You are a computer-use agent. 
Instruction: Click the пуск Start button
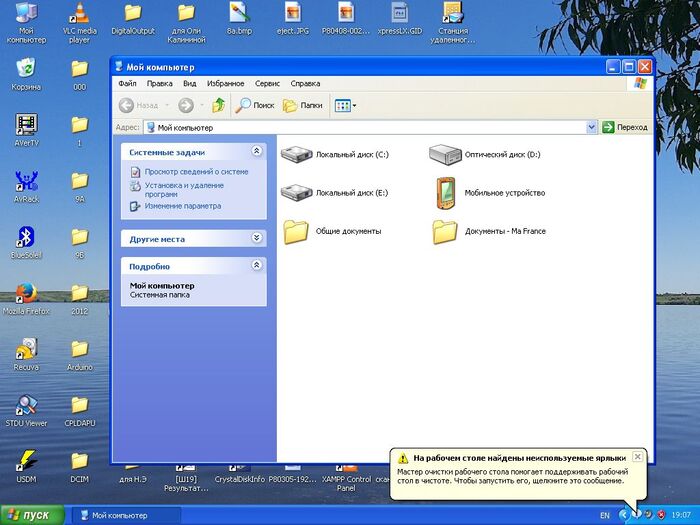29,515
